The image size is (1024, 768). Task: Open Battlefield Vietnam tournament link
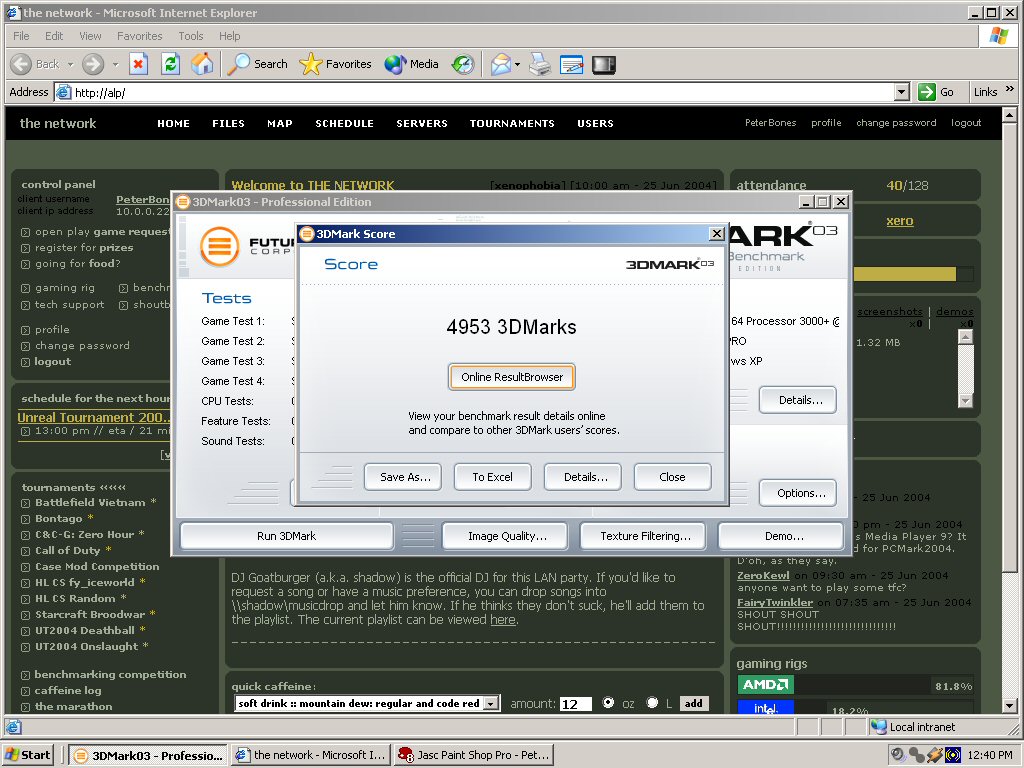pyautogui.click(x=90, y=502)
